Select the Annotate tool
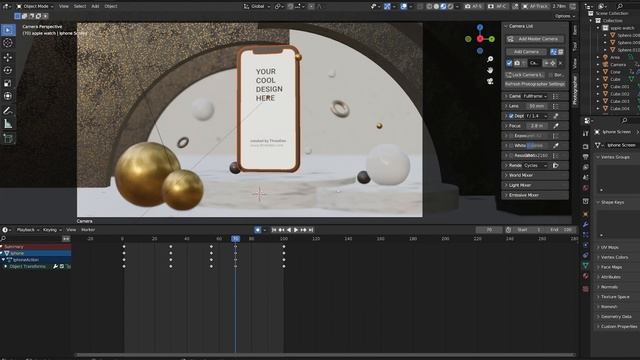640x360 pixels. click(x=8, y=111)
